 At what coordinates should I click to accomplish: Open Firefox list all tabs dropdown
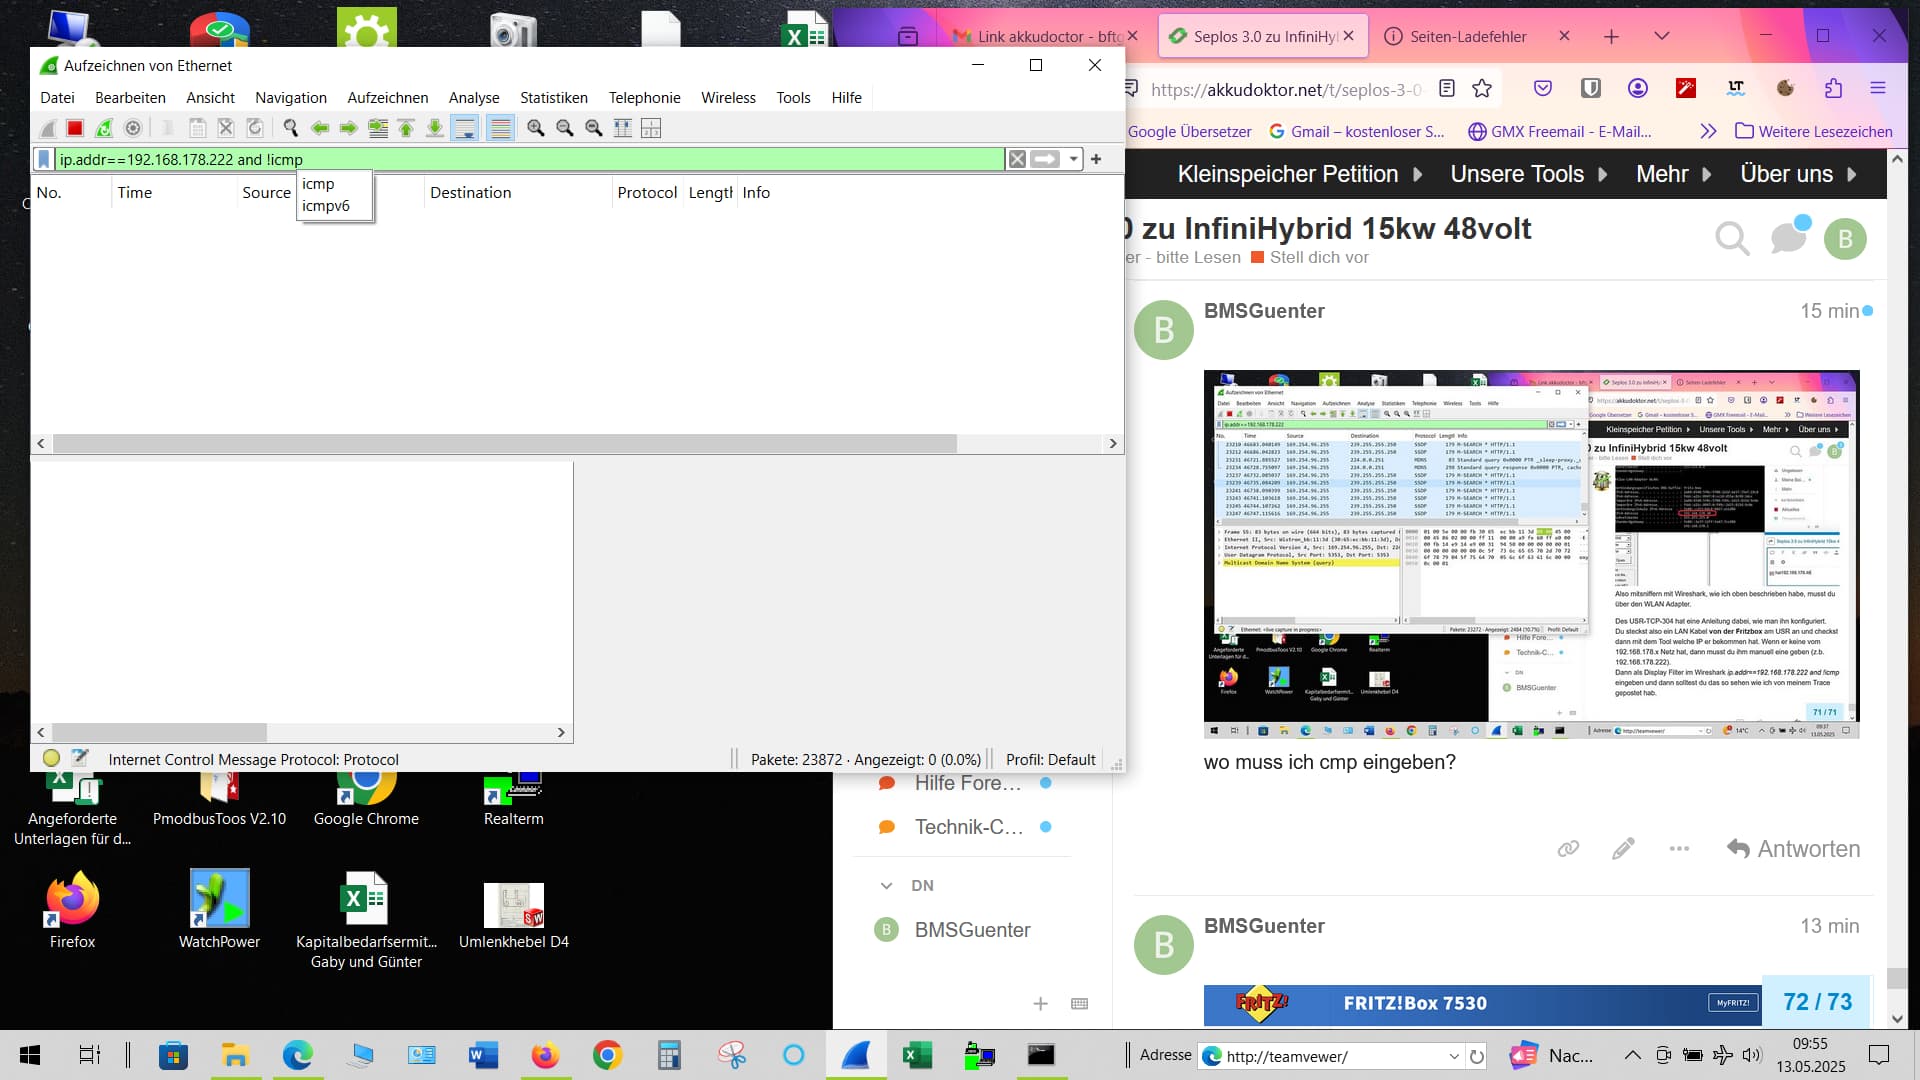(1662, 36)
